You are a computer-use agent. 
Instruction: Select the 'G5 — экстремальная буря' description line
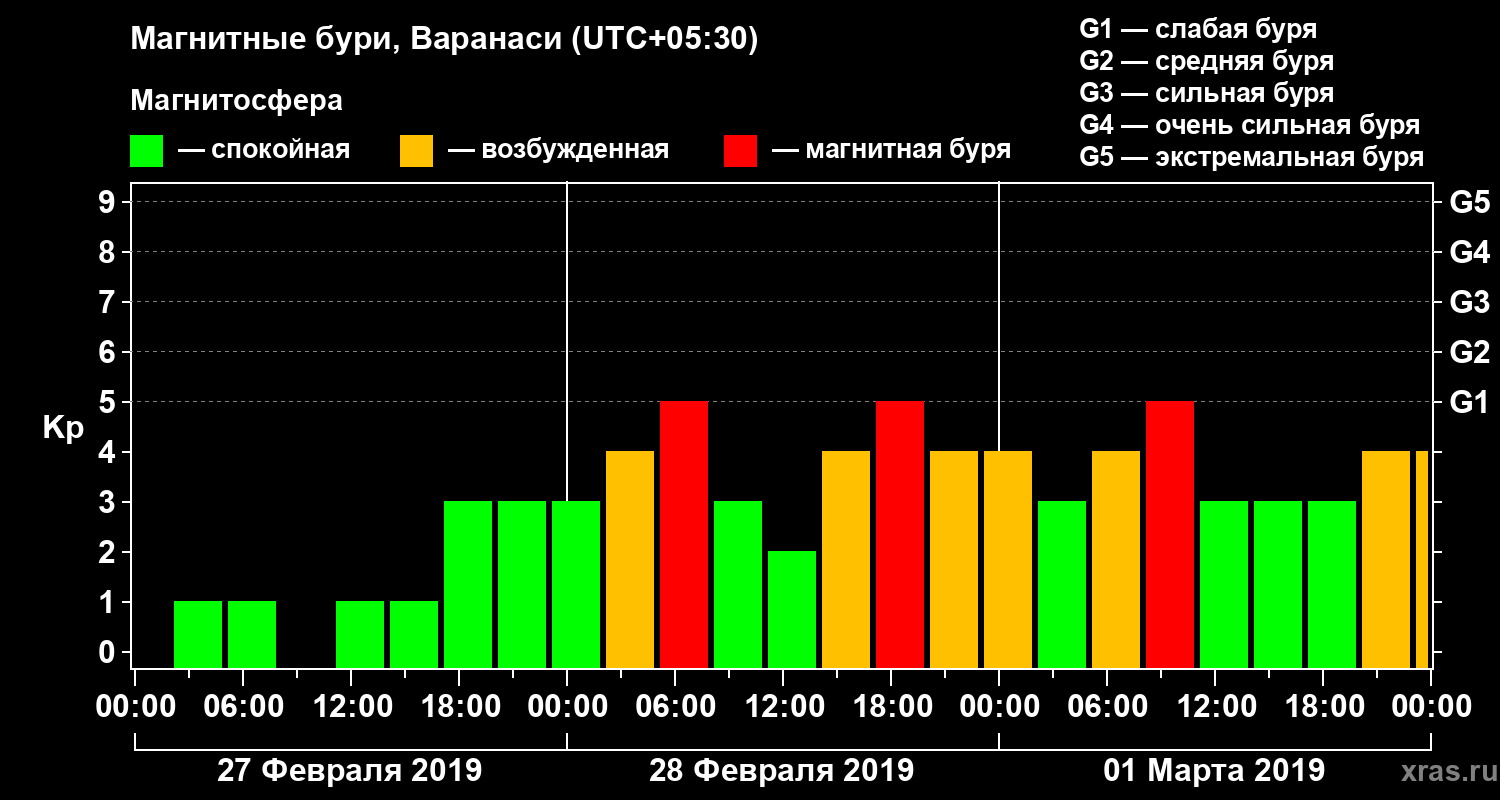(x=1251, y=158)
